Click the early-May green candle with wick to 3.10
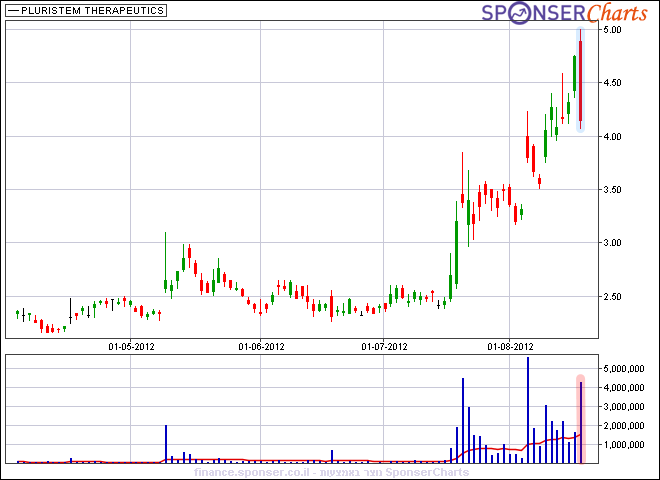660x480 pixels. [x=165, y=262]
